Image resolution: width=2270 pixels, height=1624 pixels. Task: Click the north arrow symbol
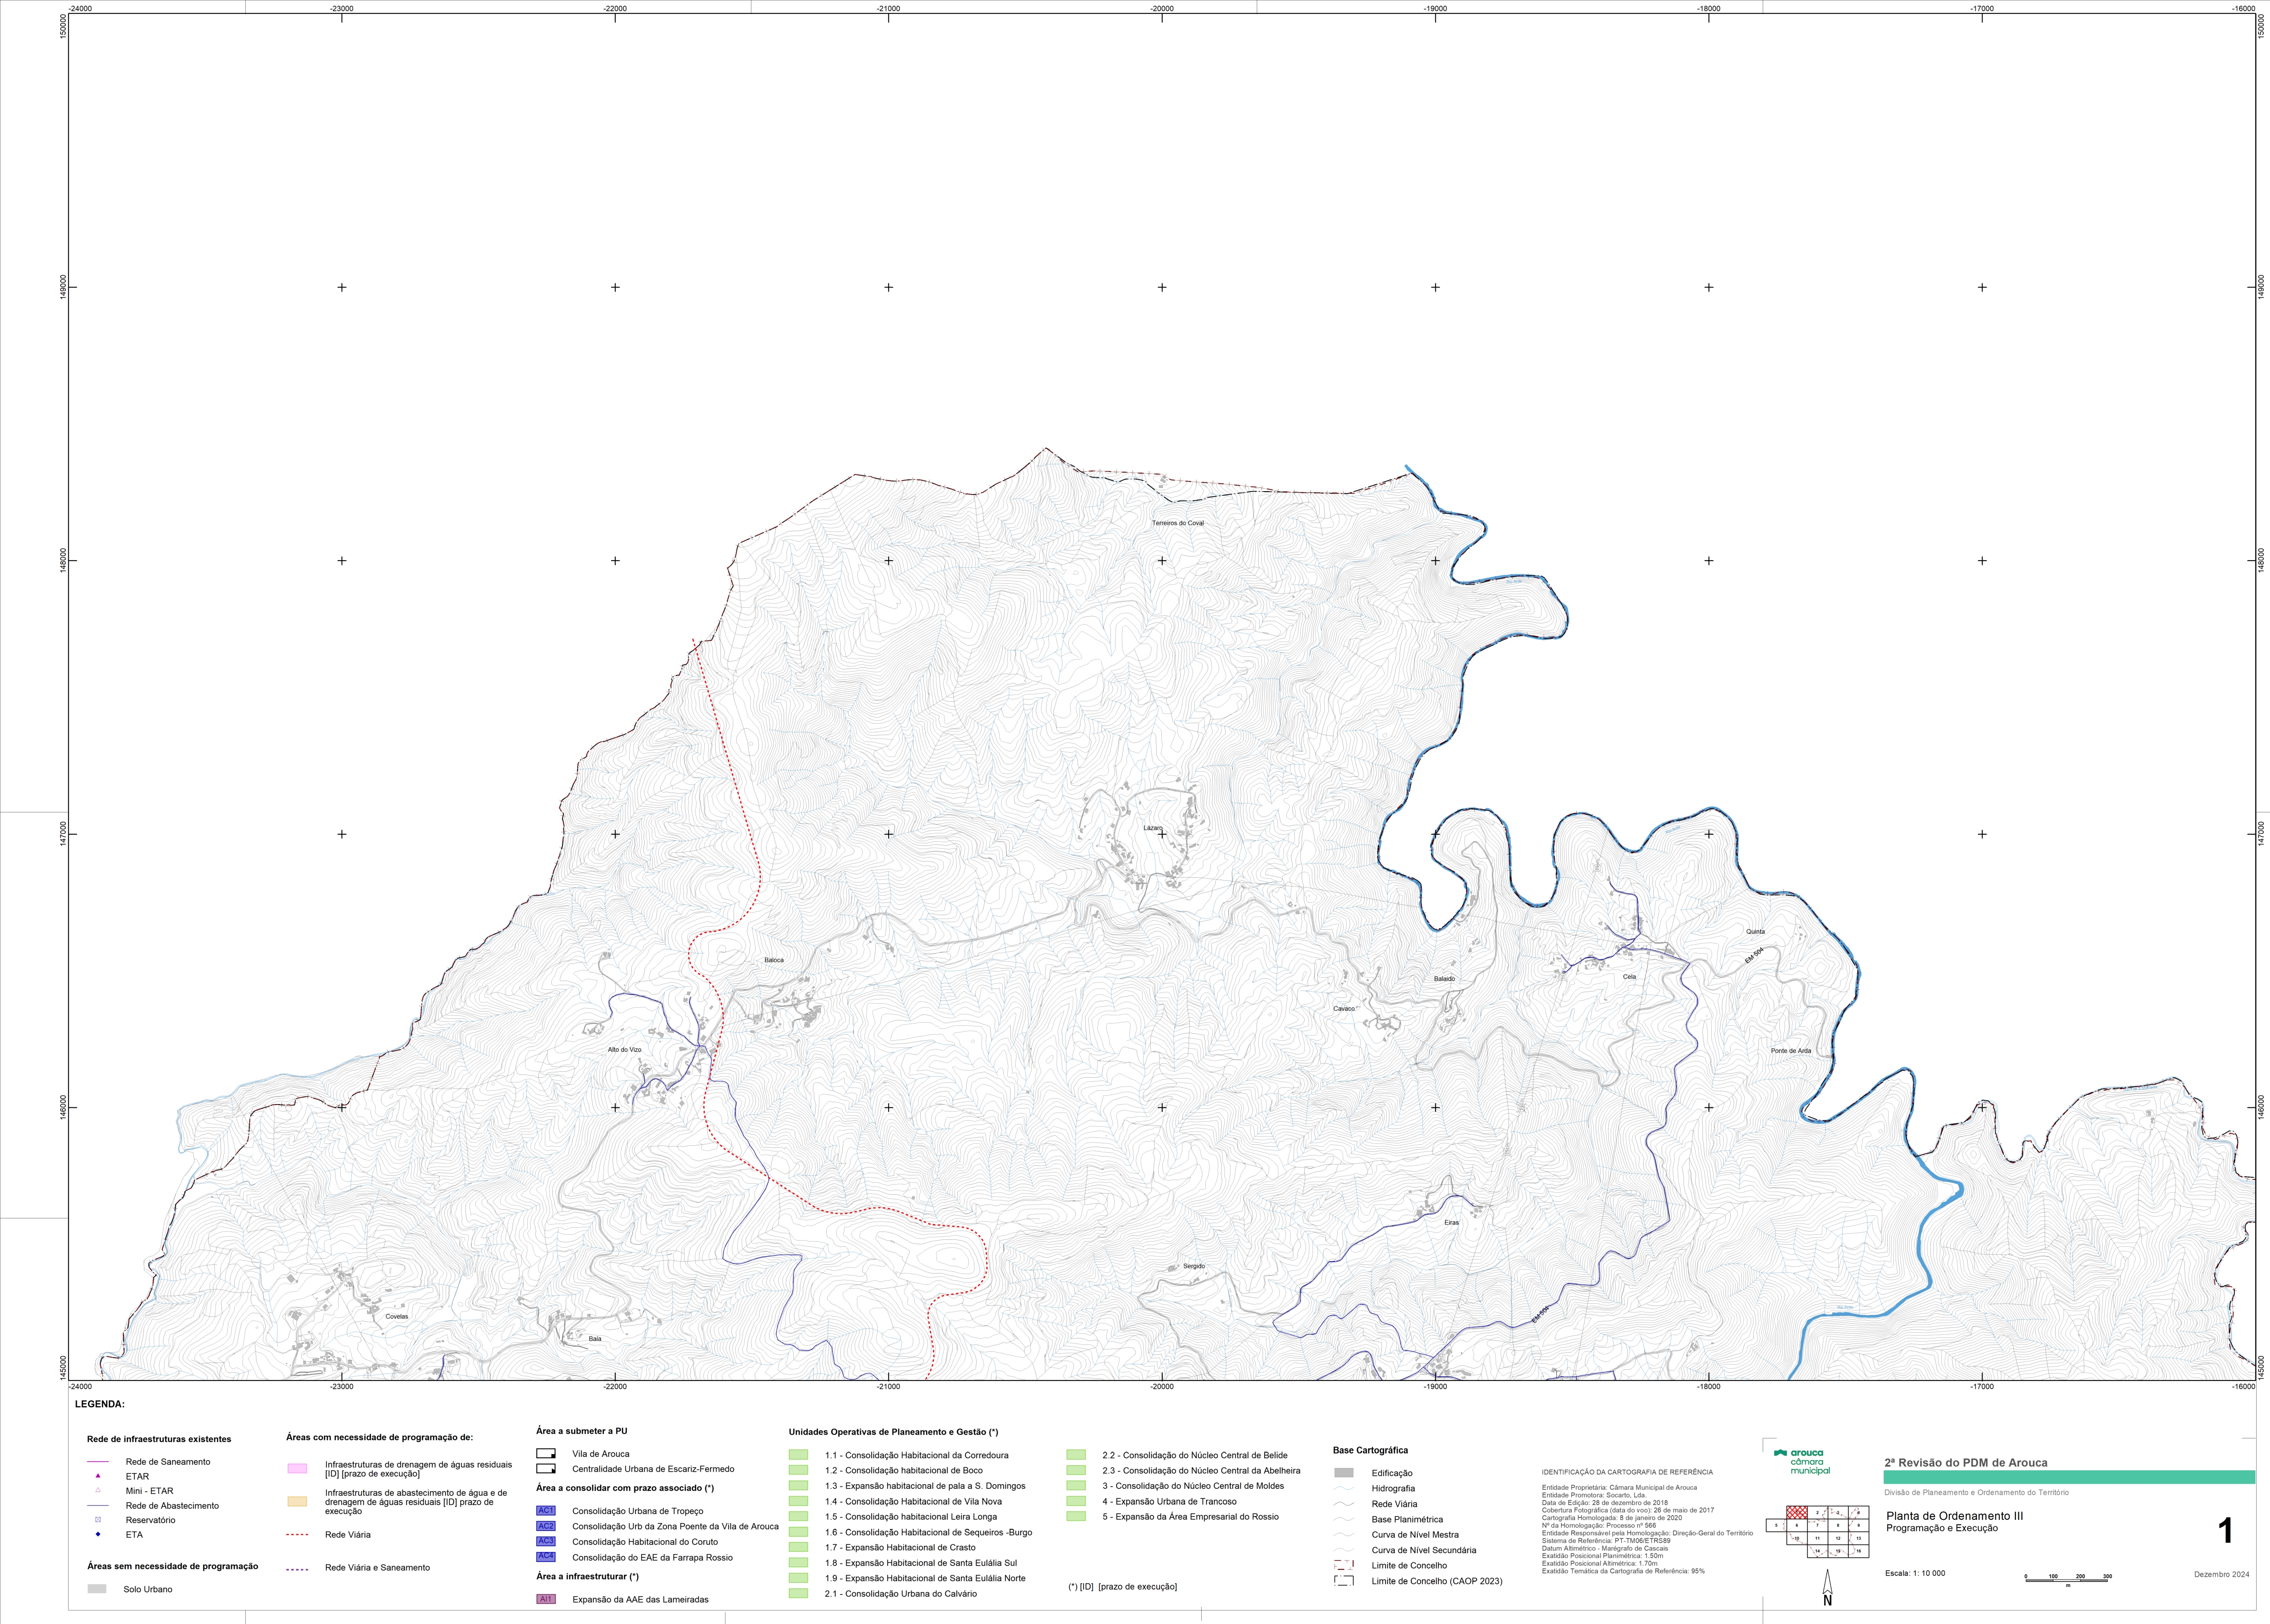(1827, 1586)
